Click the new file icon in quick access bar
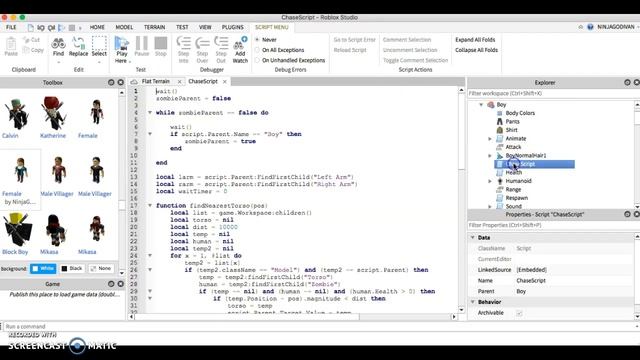The image size is (640, 360). point(31,27)
